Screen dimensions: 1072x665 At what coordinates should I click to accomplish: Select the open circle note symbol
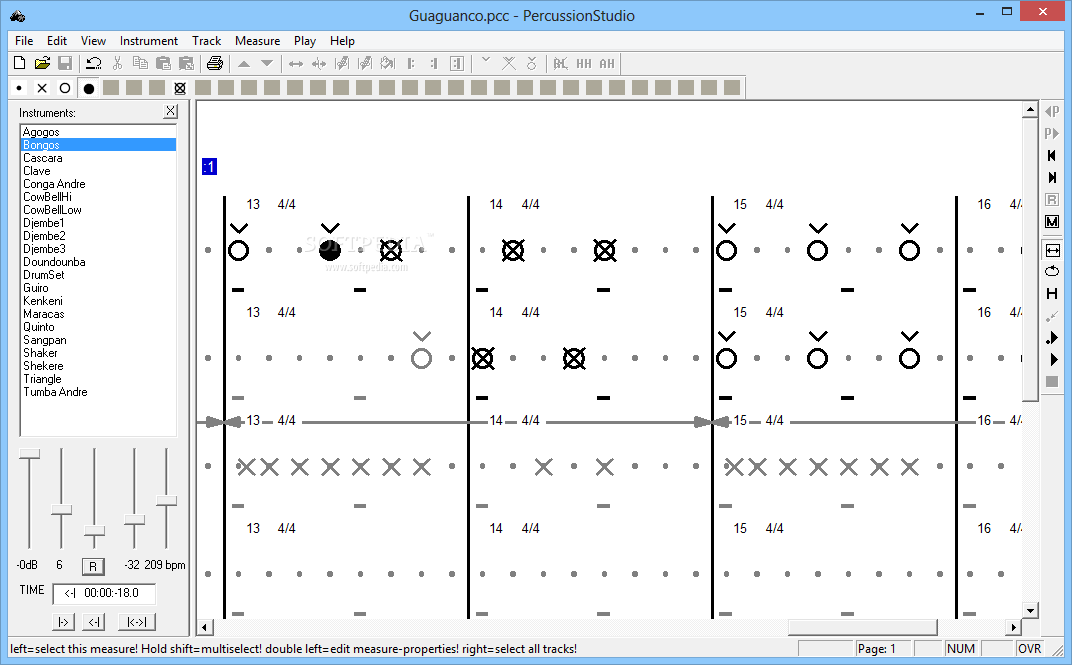tap(65, 88)
